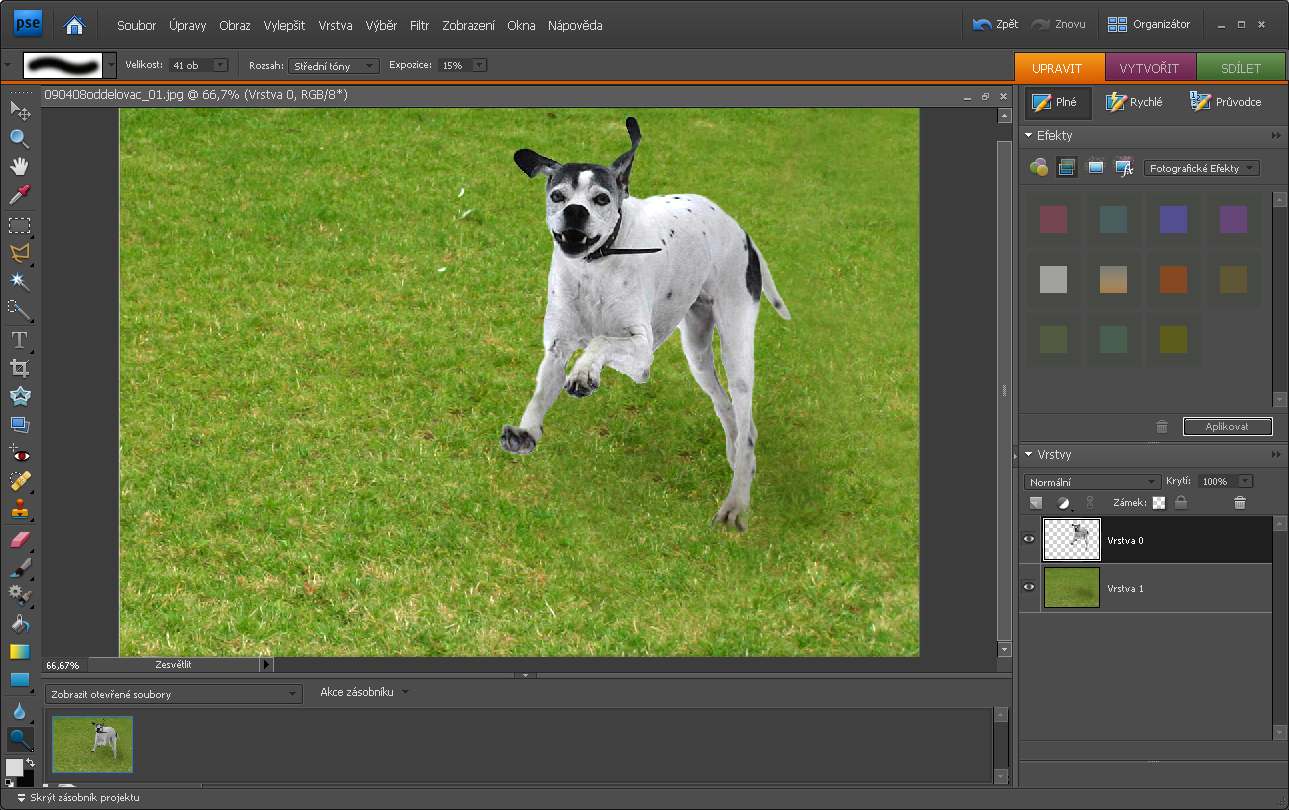Activate the Crop tool
The height and width of the screenshot is (810, 1289).
(x=19, y=368)
